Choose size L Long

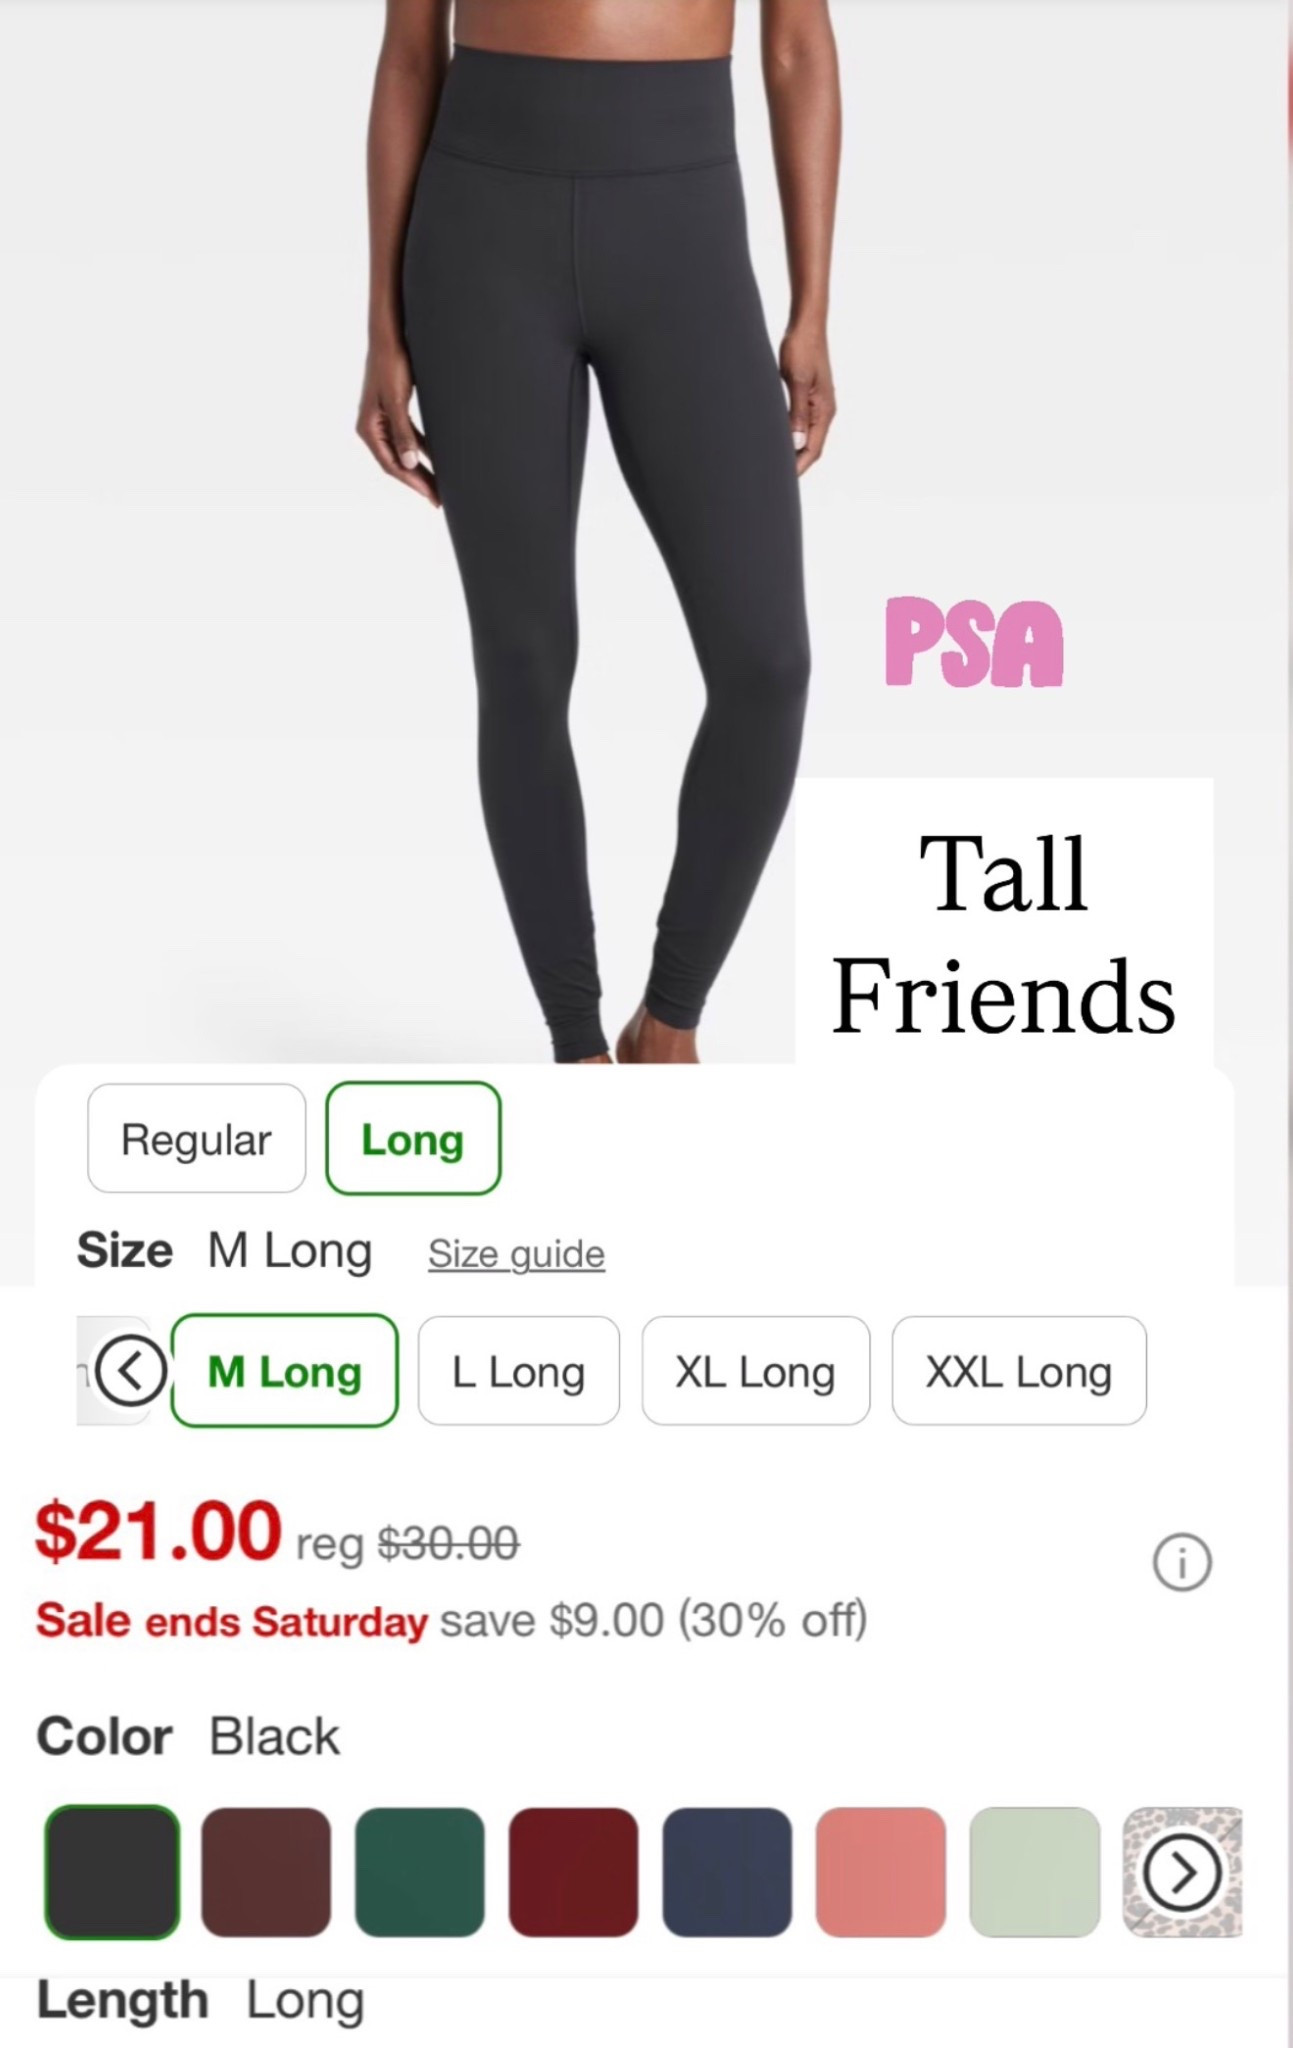tap(519, 1371)
